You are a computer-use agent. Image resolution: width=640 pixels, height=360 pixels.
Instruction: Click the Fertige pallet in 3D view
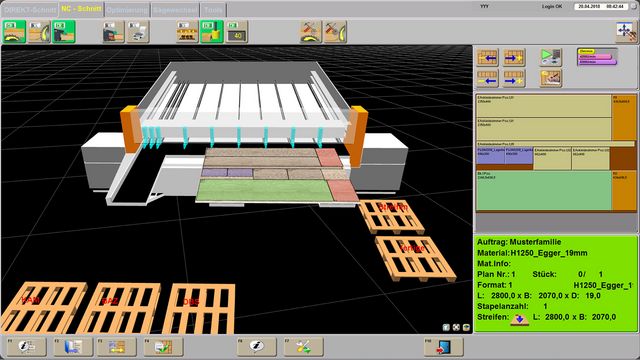click(x=416, y=258)
